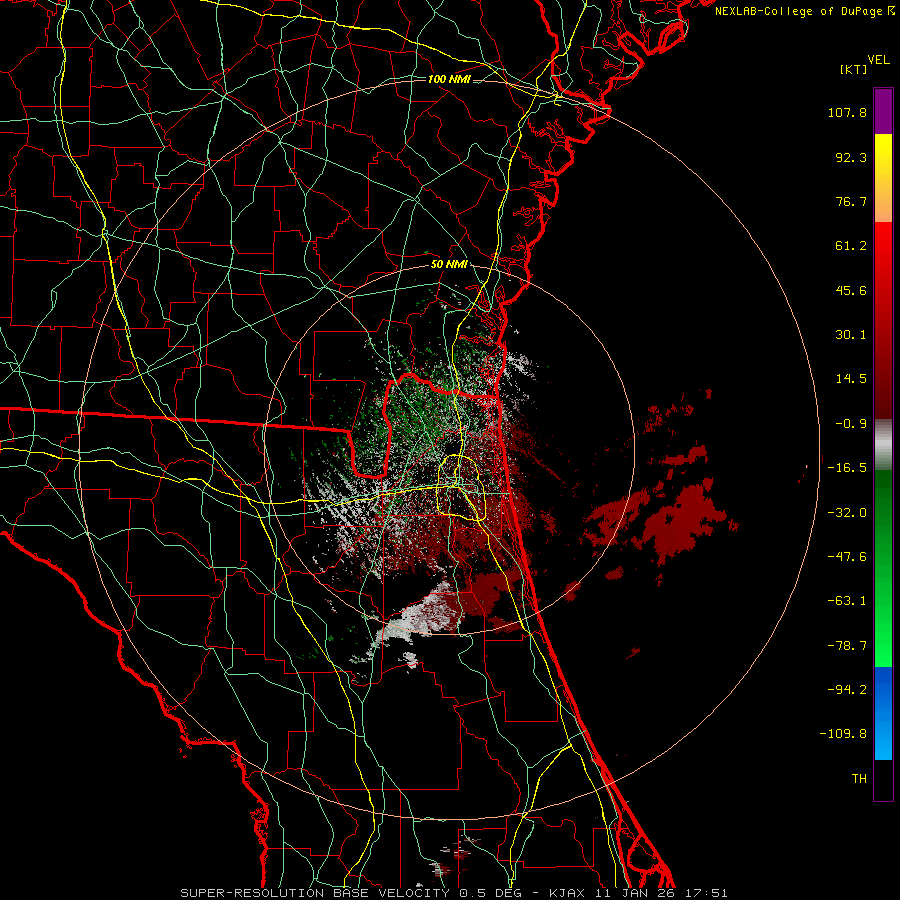Click the VEL legend heading

(878, 60)
